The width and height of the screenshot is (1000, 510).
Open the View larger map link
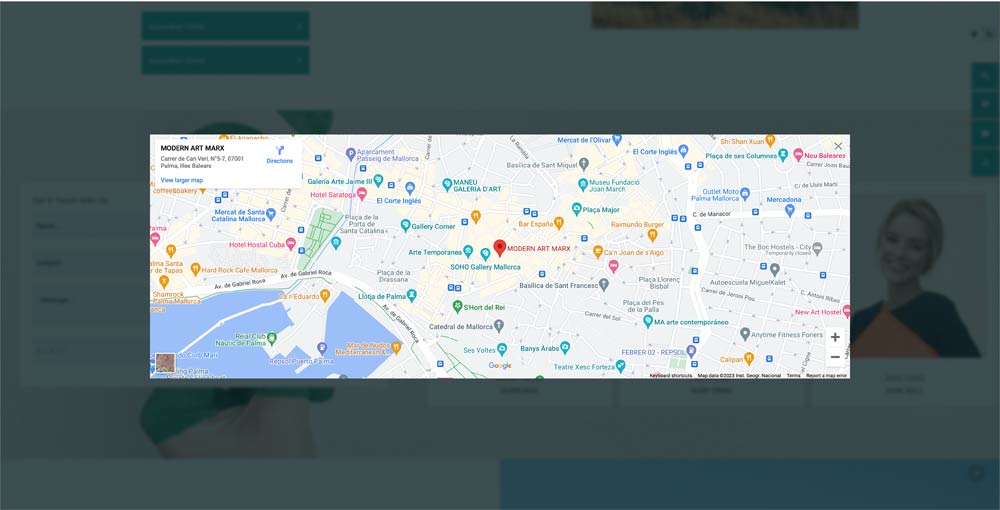[x=181, y=180]
